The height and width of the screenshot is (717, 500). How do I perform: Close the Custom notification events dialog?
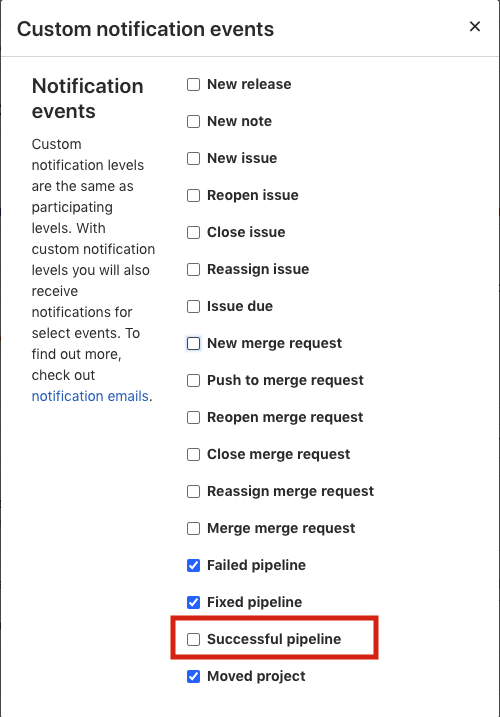(x=475, y=27)
